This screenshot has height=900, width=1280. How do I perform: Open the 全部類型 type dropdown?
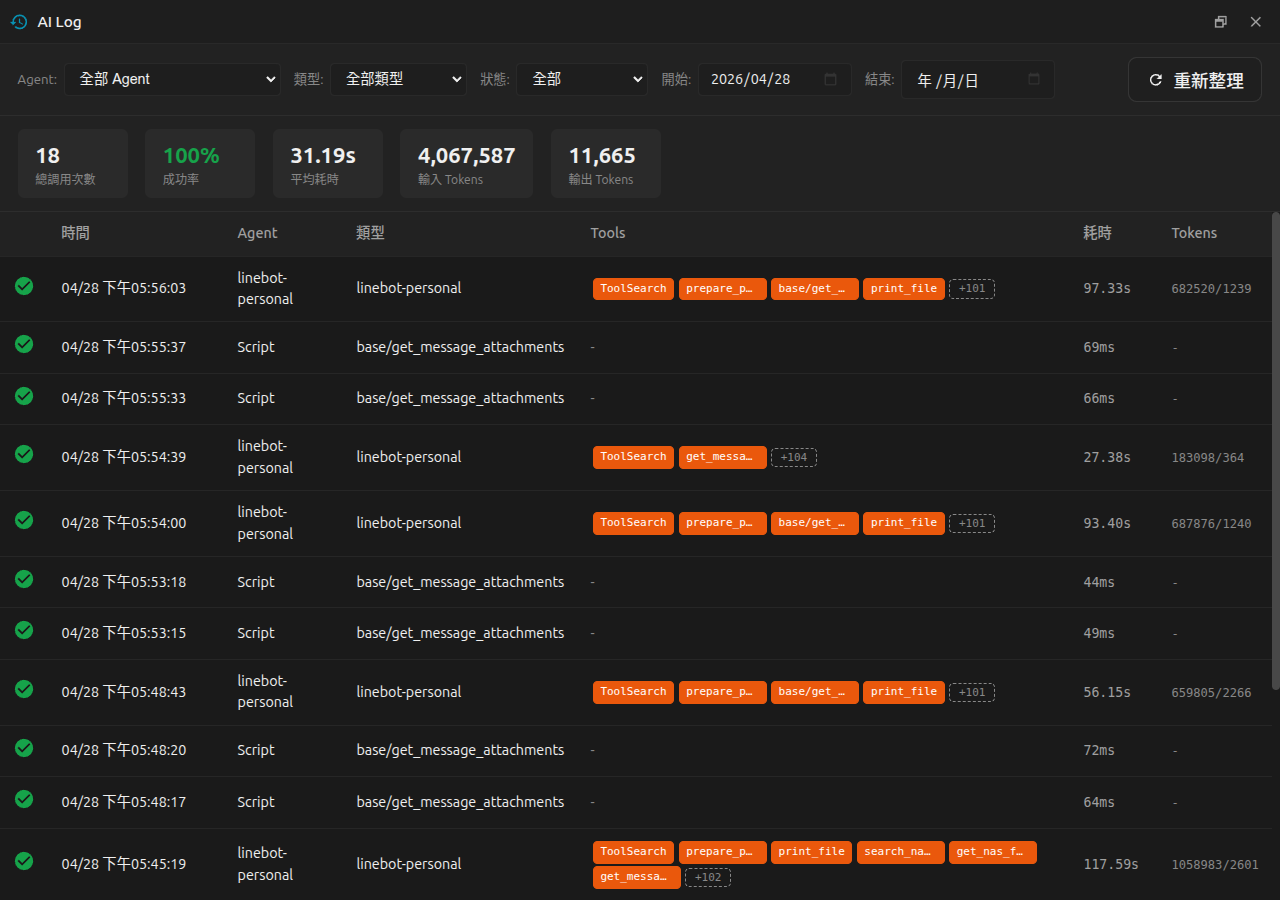pyautogui.click(x=398, y=79)
